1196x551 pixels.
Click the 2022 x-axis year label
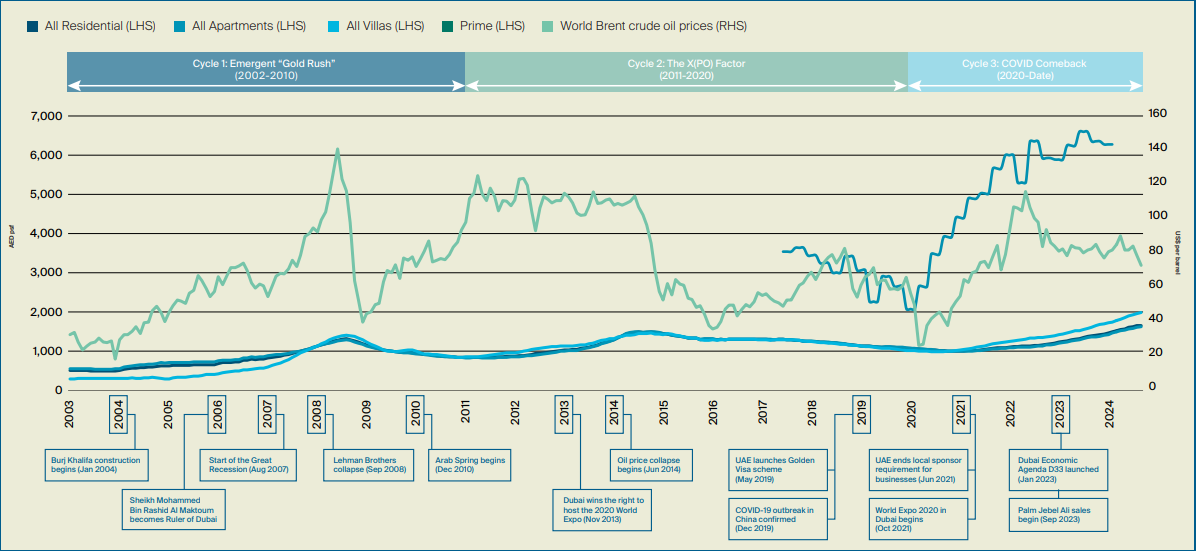click(x=1010, y=414)
